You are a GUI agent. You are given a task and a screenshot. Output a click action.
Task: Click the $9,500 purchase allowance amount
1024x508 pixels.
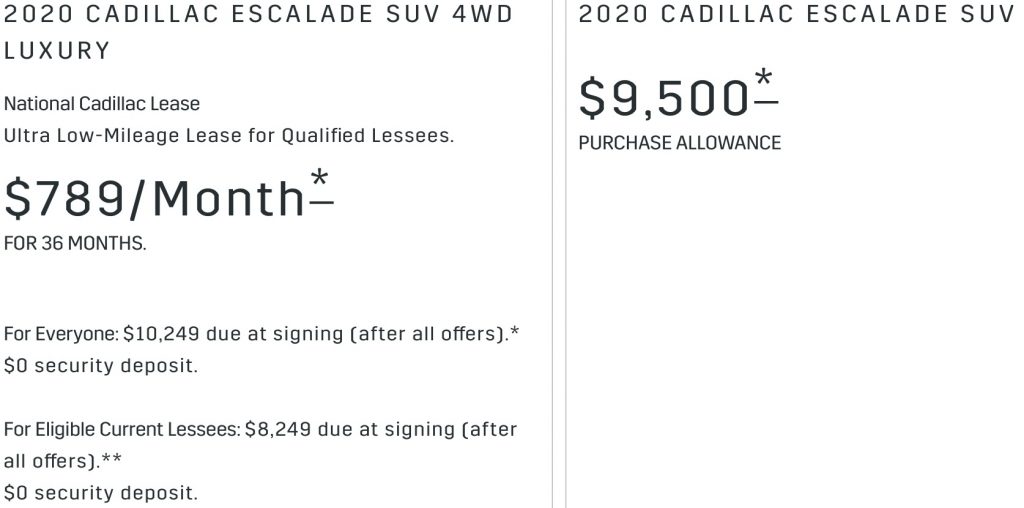click(664, 98)
